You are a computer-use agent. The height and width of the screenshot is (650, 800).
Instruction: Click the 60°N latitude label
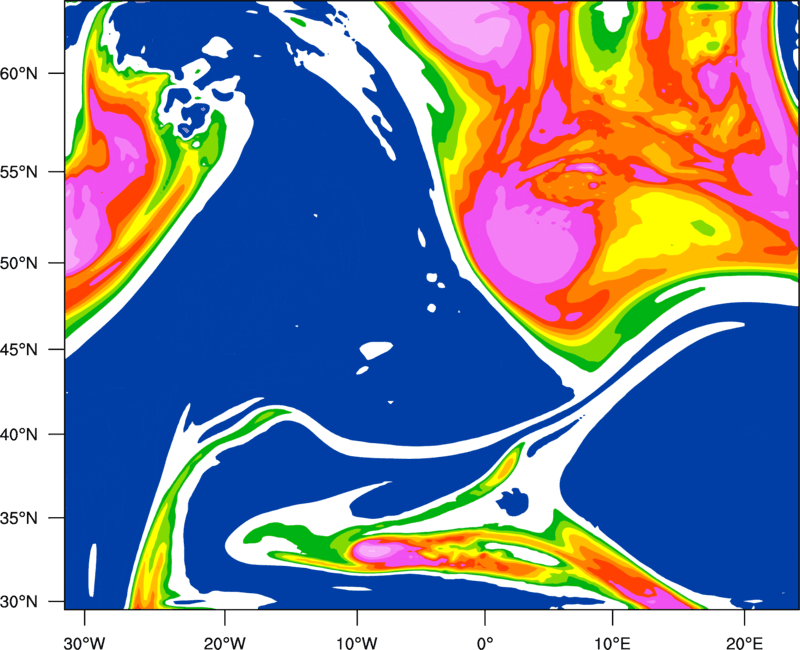19,74
